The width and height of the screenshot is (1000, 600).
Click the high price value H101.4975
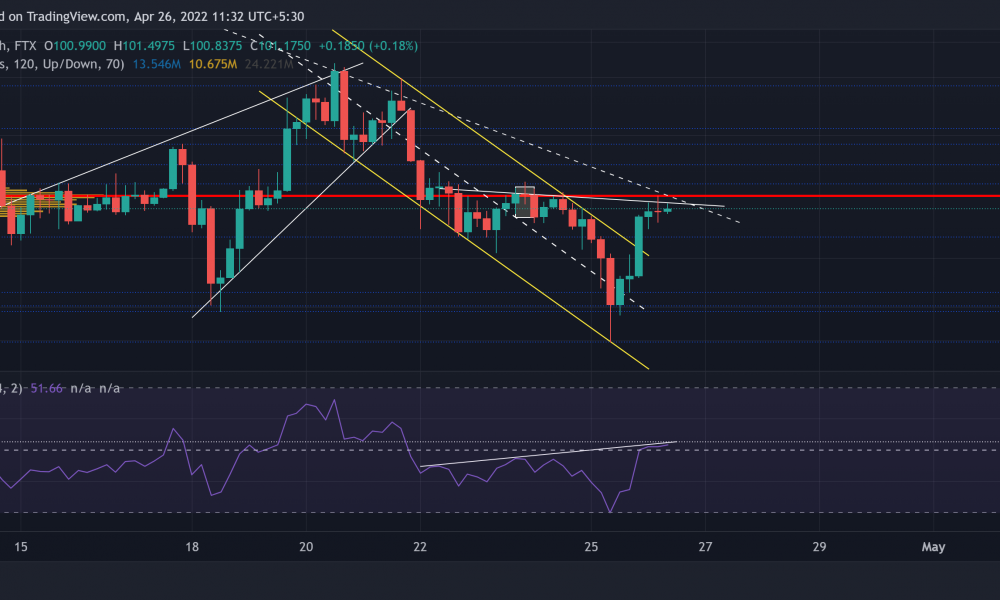[x=144, y=46]
